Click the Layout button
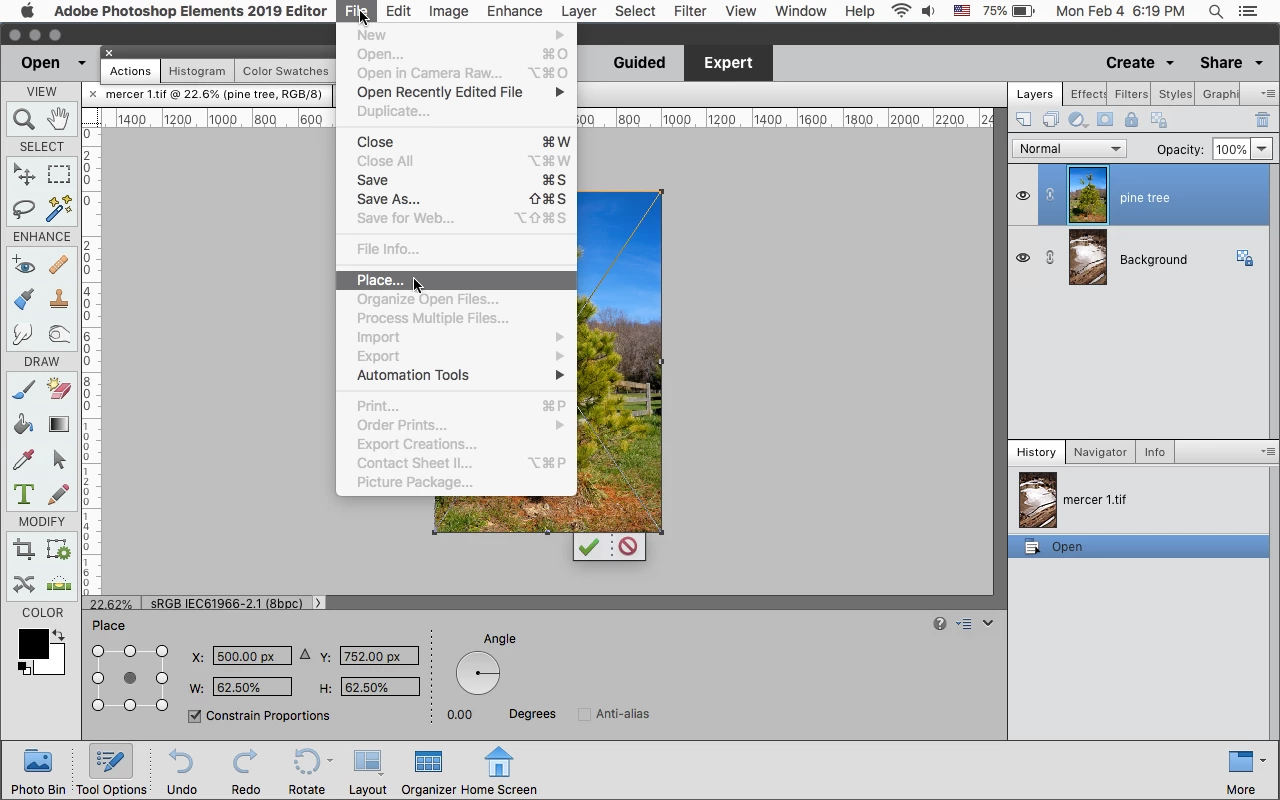This screenshot has height=800, width=1280. (367, 771)
